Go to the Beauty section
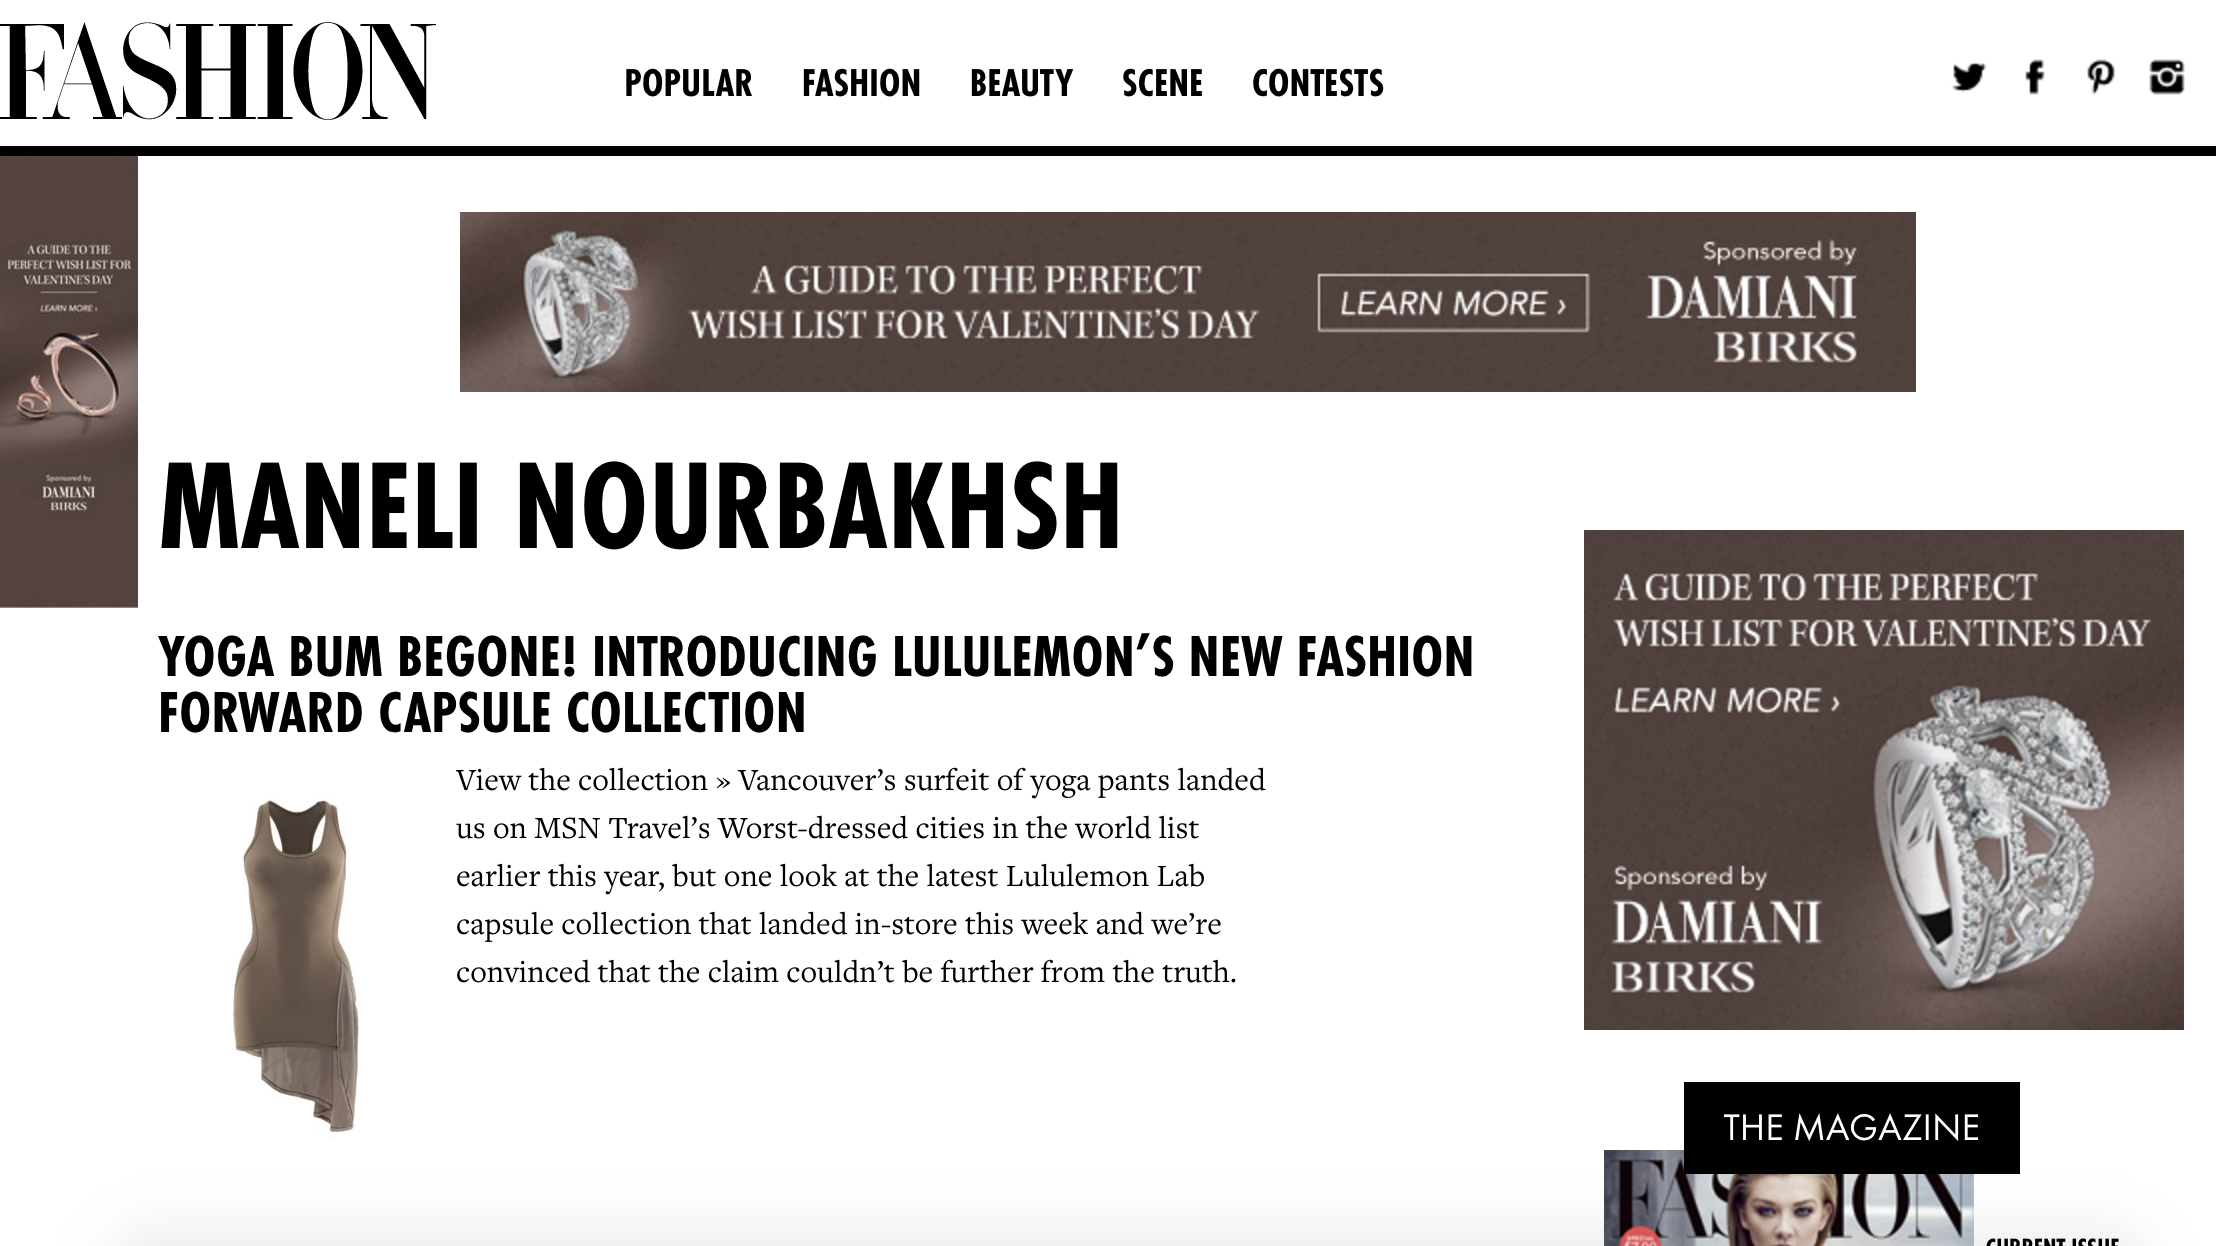2216x1246 pixels. [1021, 83]
